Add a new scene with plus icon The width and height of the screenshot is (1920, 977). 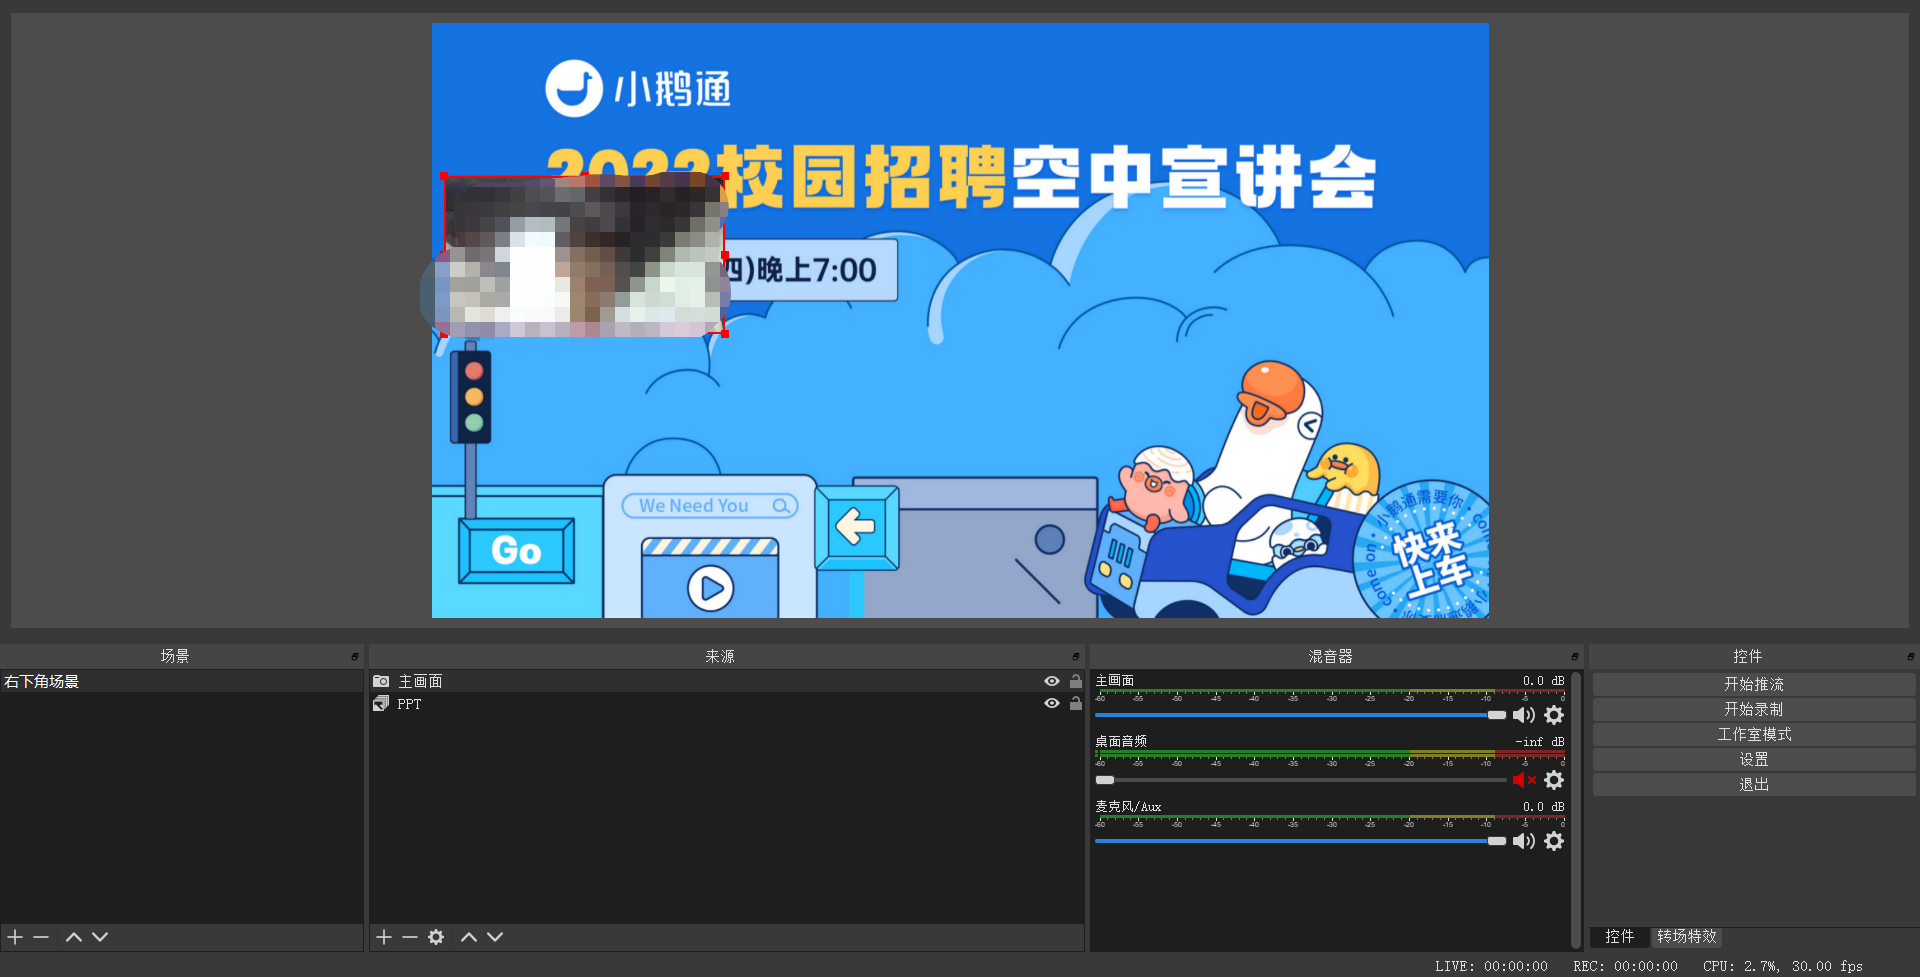(15, 937)
